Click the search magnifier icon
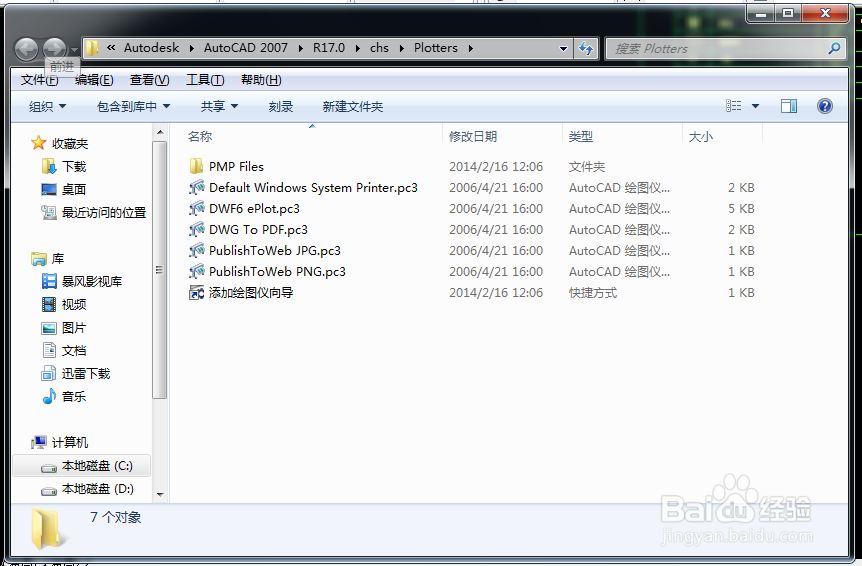862x566 pixels. pos(835,48)
